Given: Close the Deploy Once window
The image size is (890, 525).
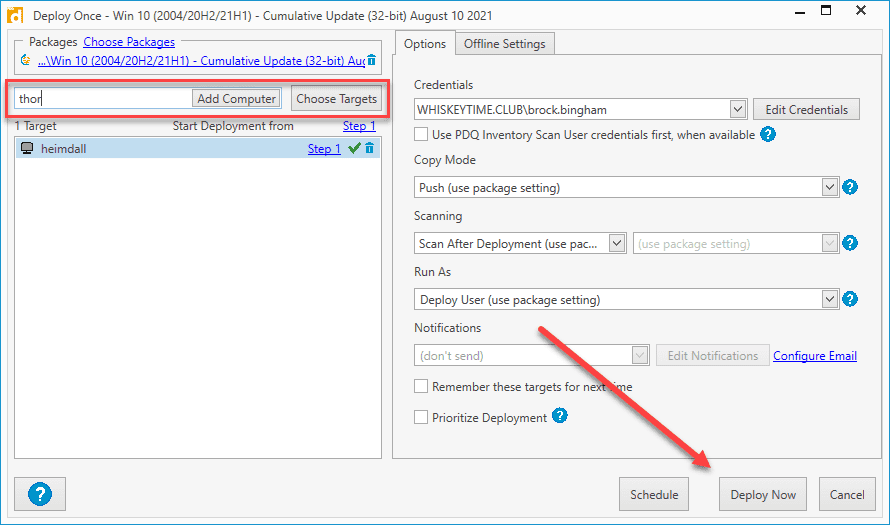Looking at the screenshot, I should tap(861, 11).
